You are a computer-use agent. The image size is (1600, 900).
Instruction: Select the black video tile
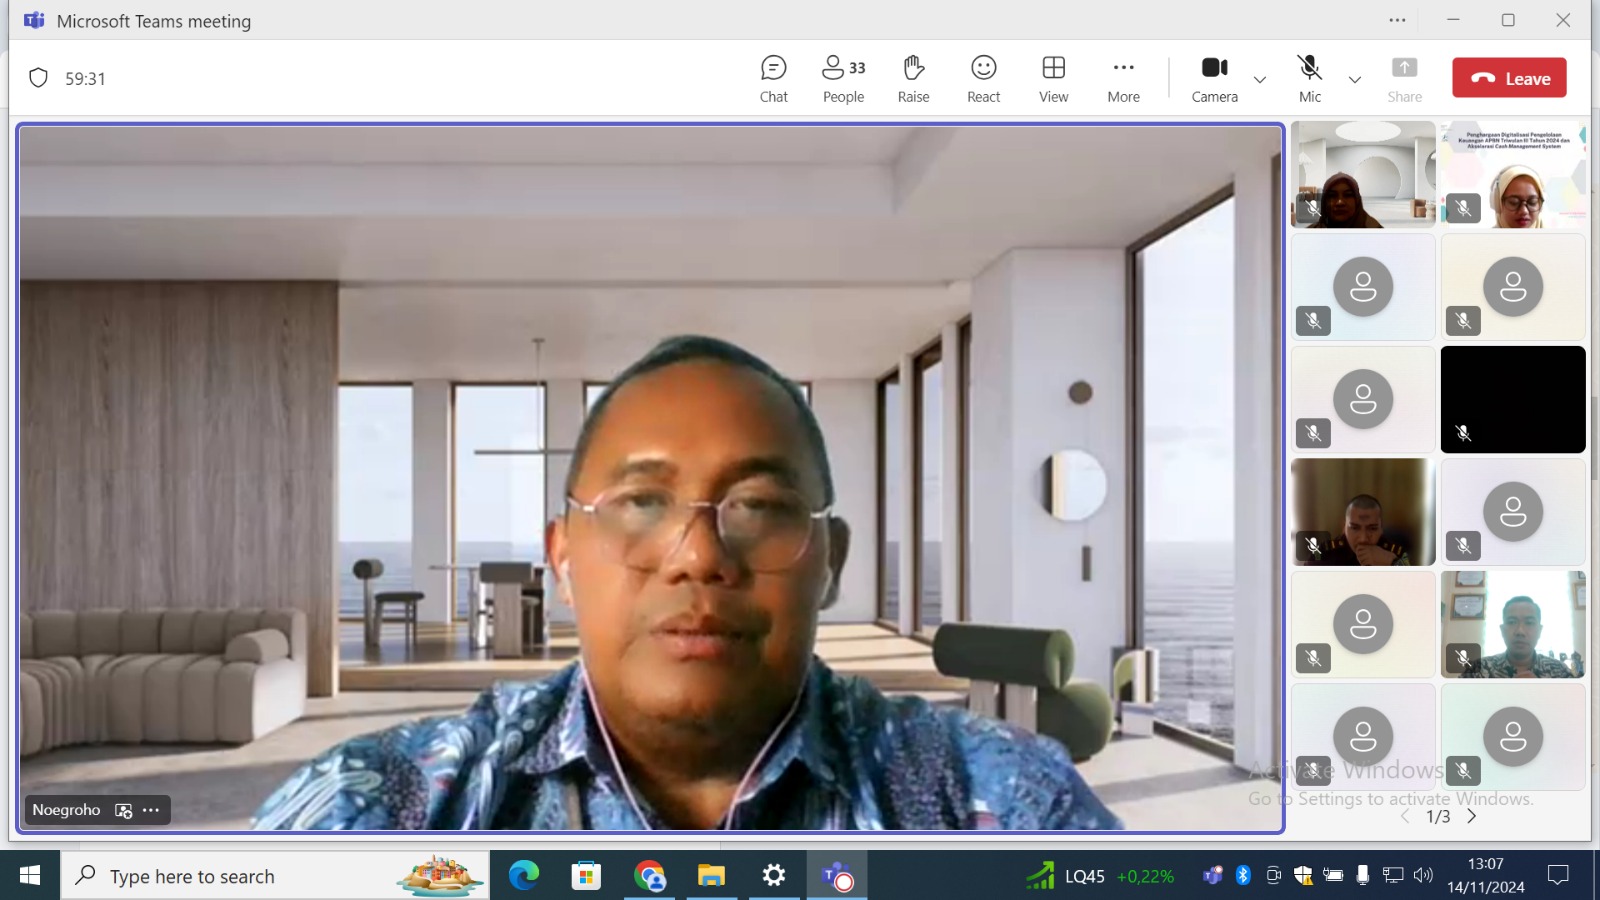coord(1513,400)
